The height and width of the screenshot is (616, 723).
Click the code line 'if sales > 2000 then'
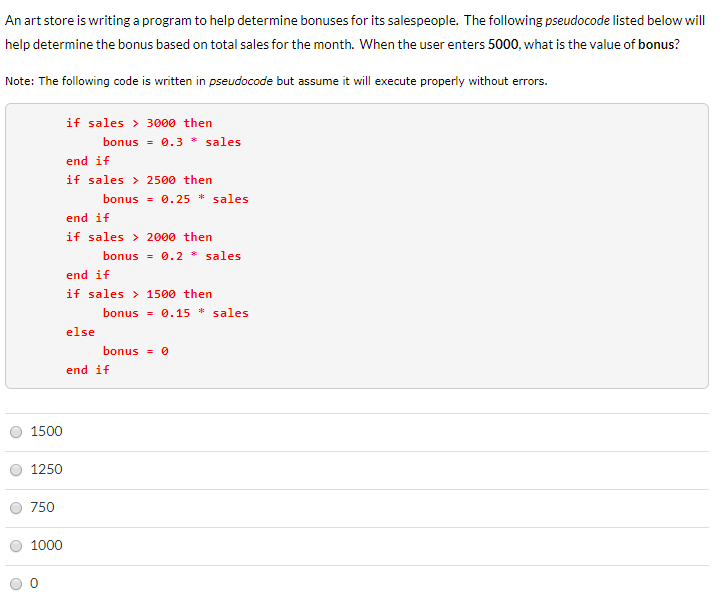pos(139,237)
